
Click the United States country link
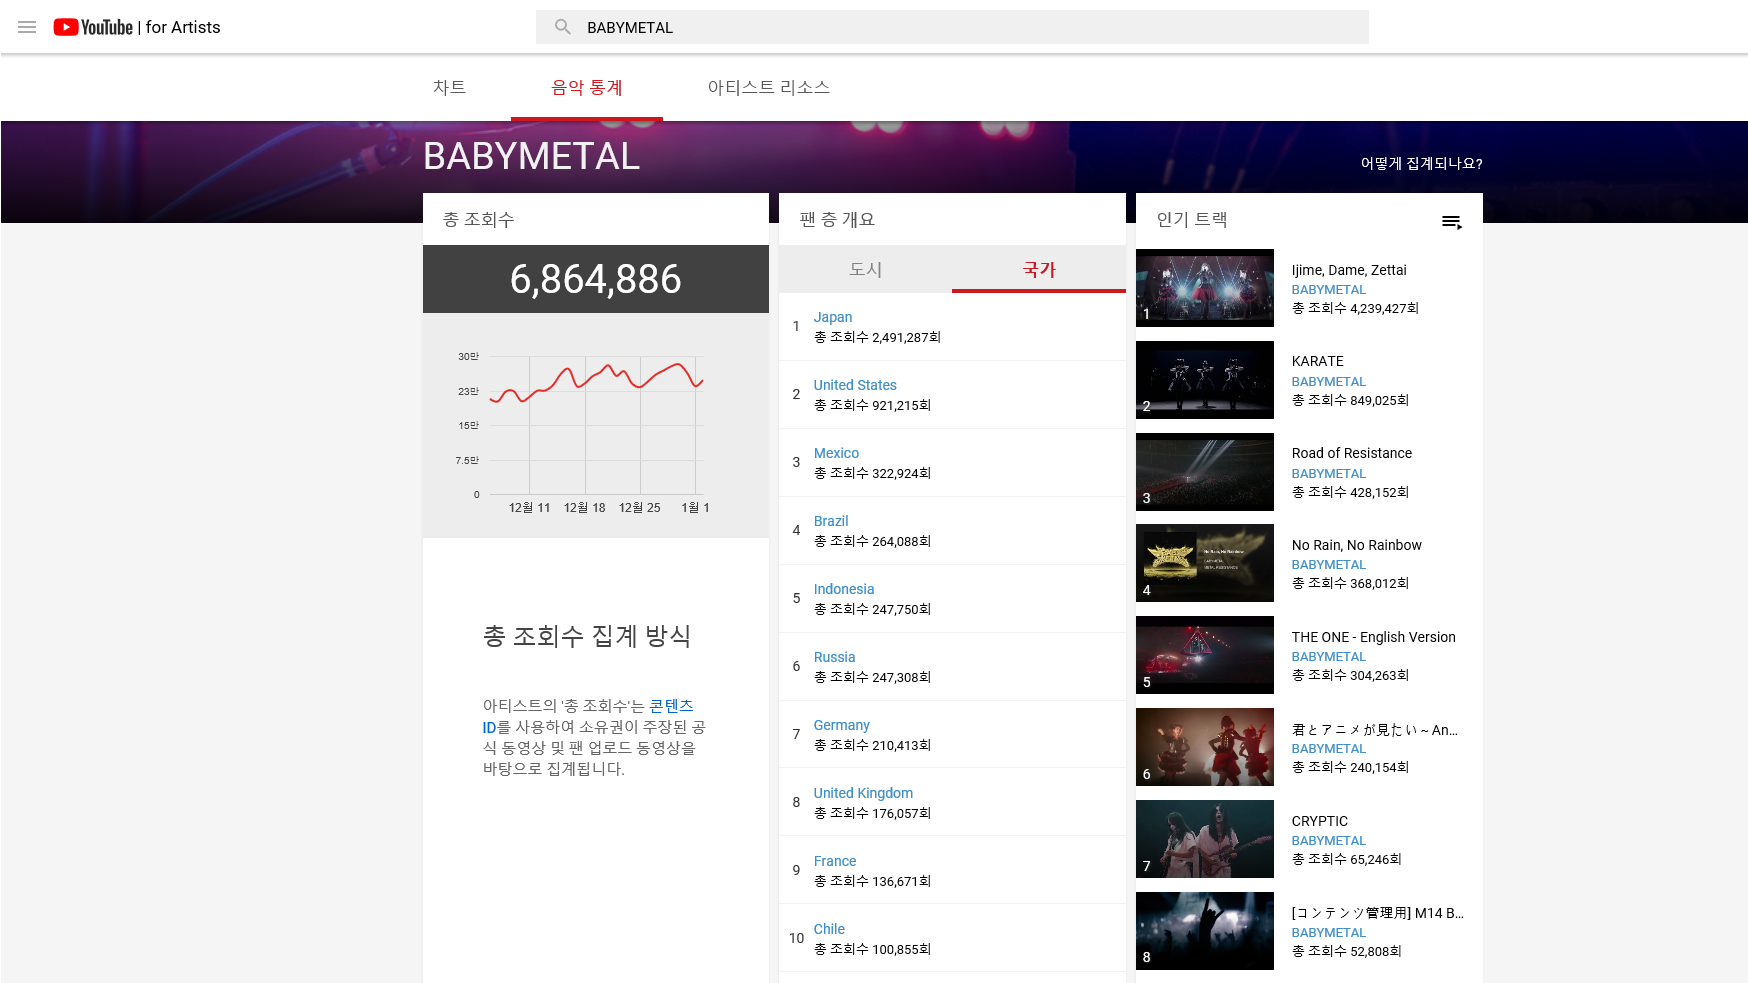click(x=855, y=385)
